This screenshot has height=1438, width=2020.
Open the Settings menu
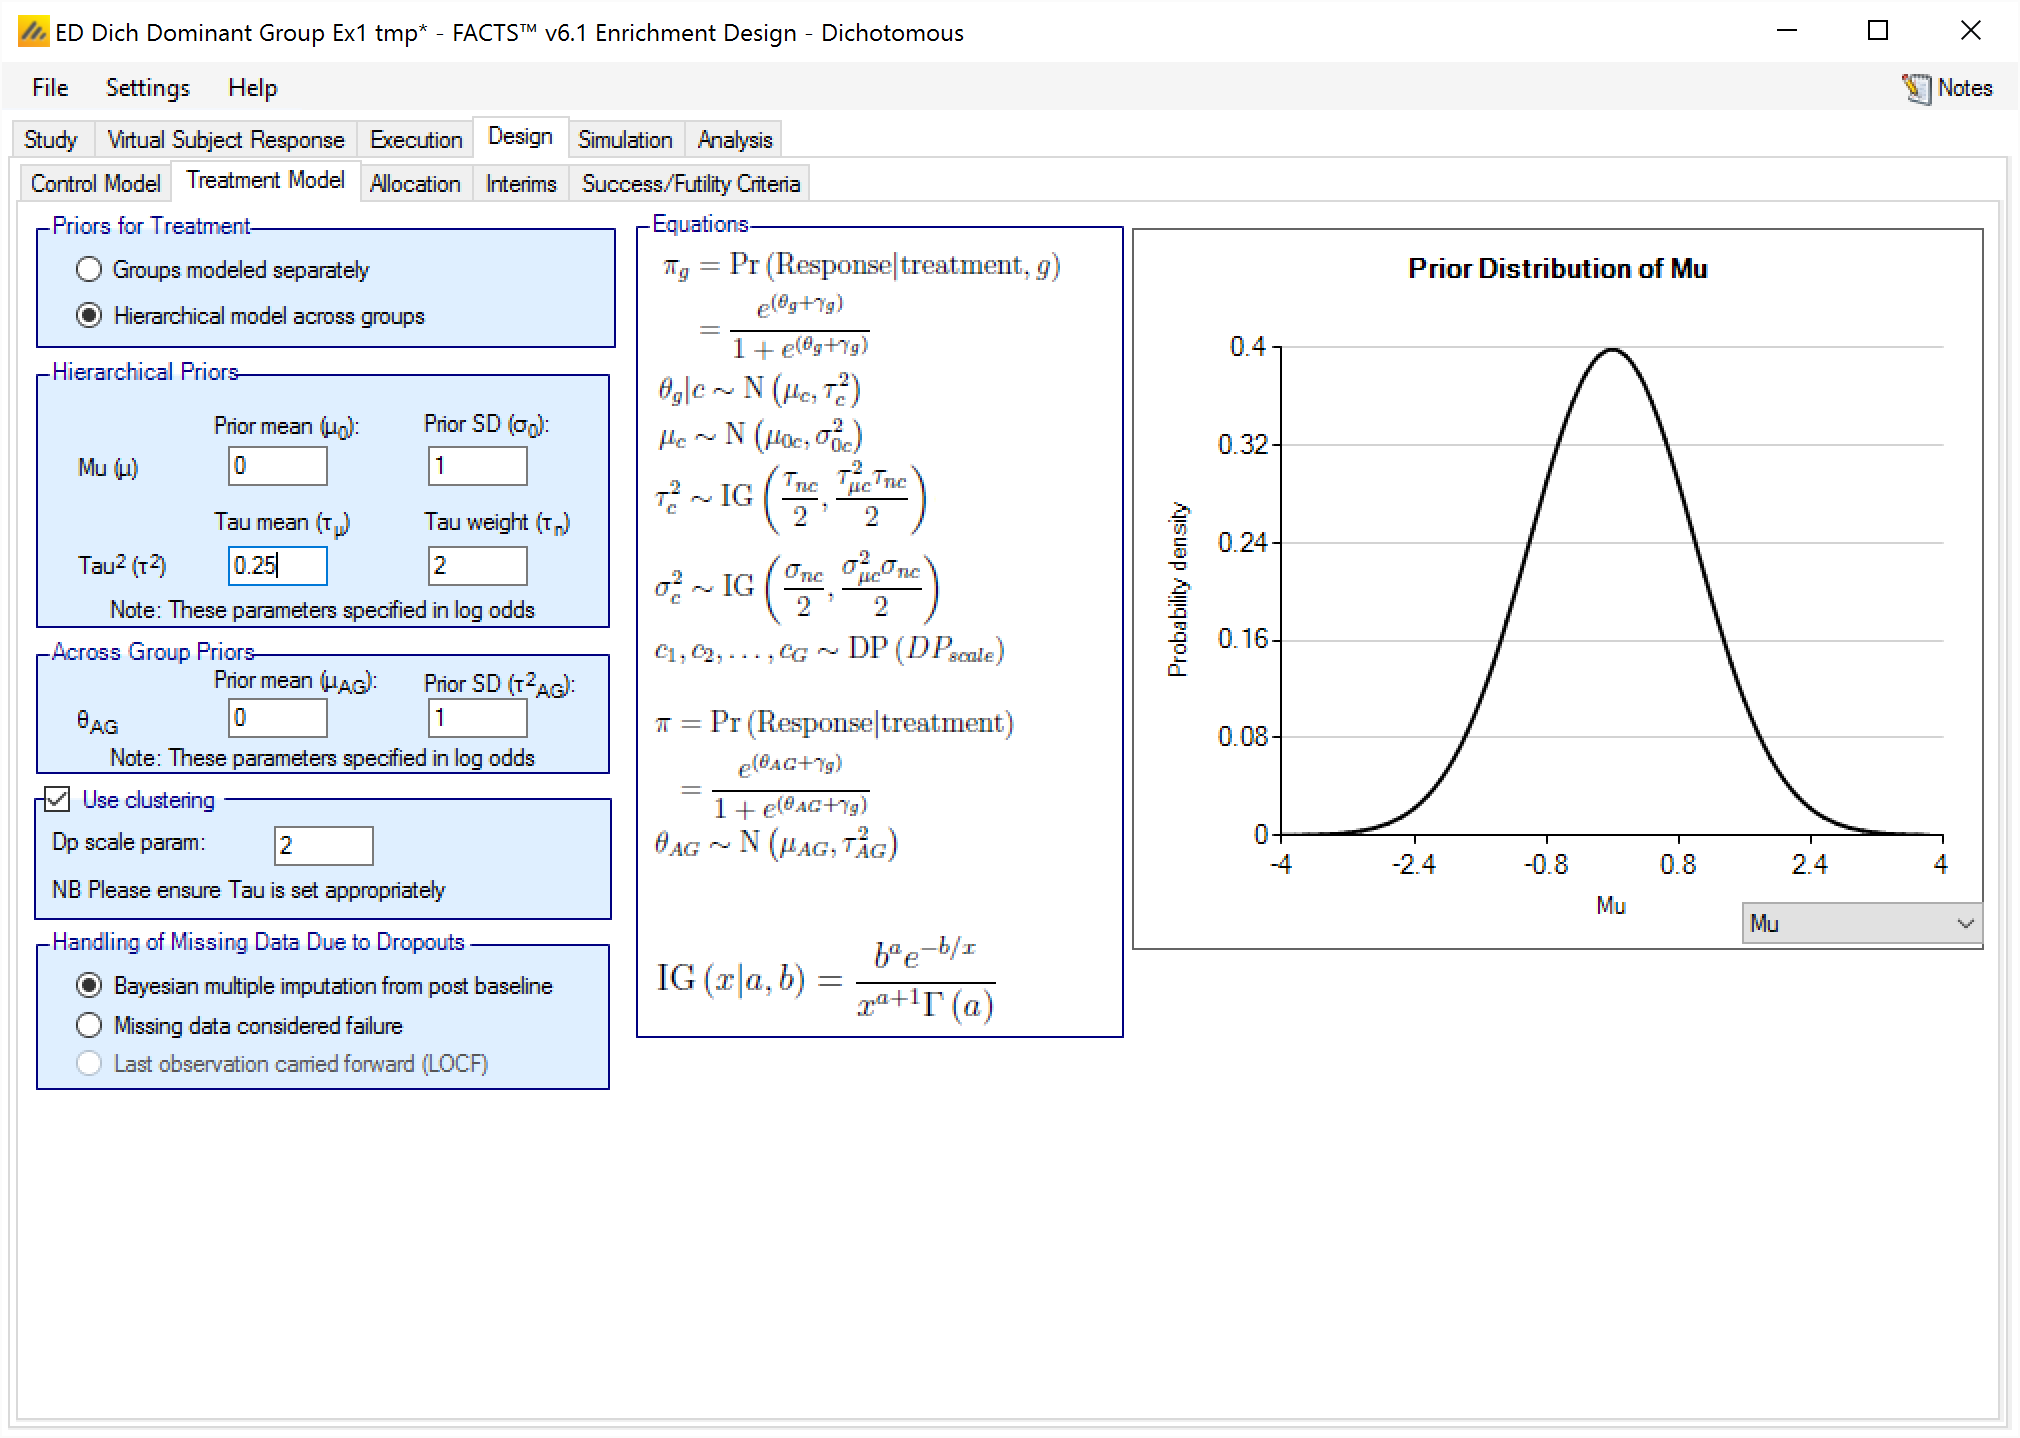click(x=147, y=88)
